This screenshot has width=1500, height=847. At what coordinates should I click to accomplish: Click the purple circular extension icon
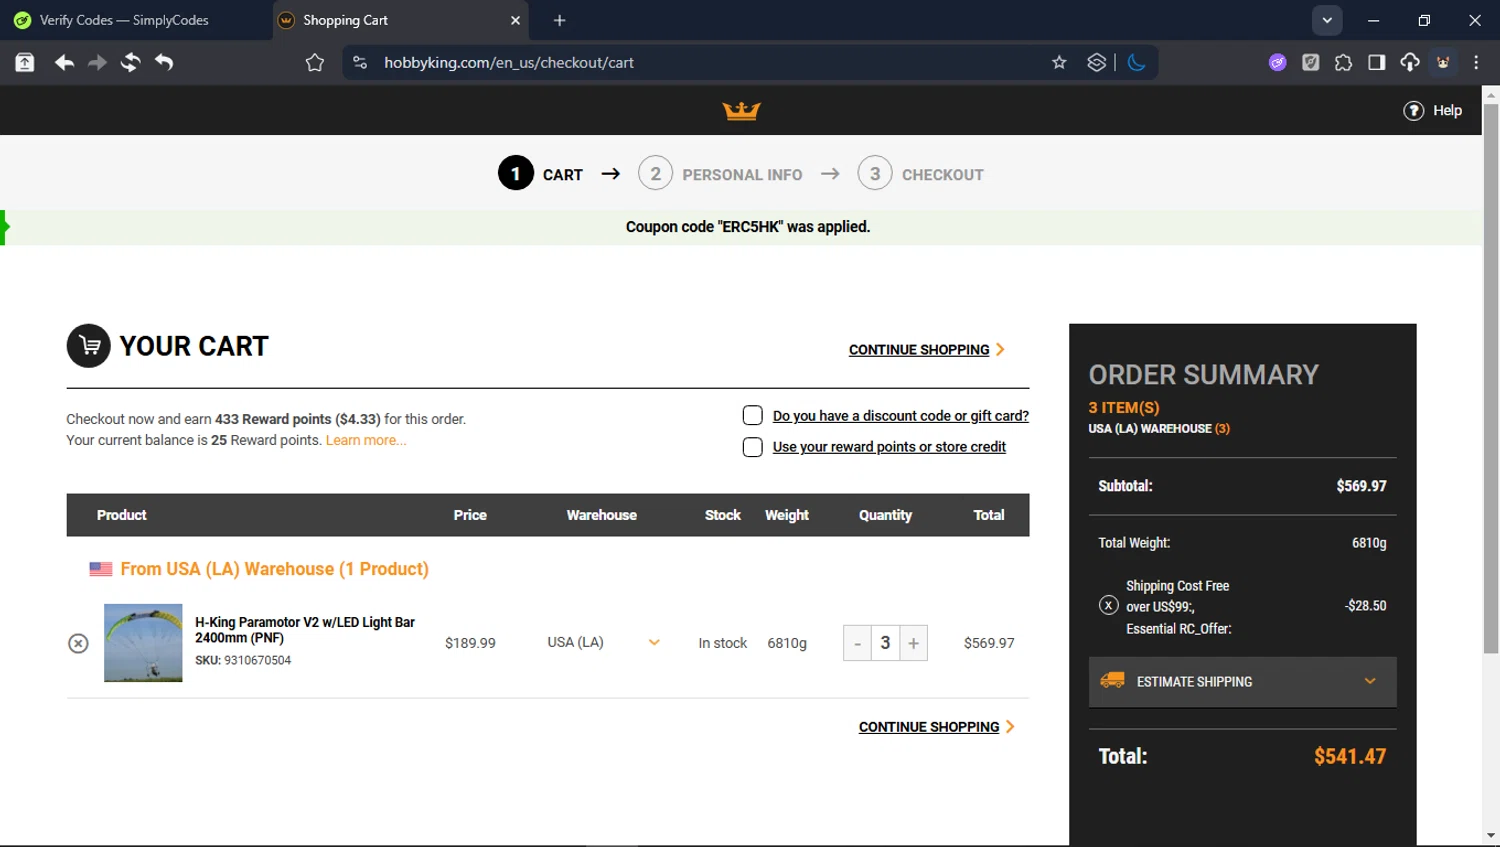1277,62
